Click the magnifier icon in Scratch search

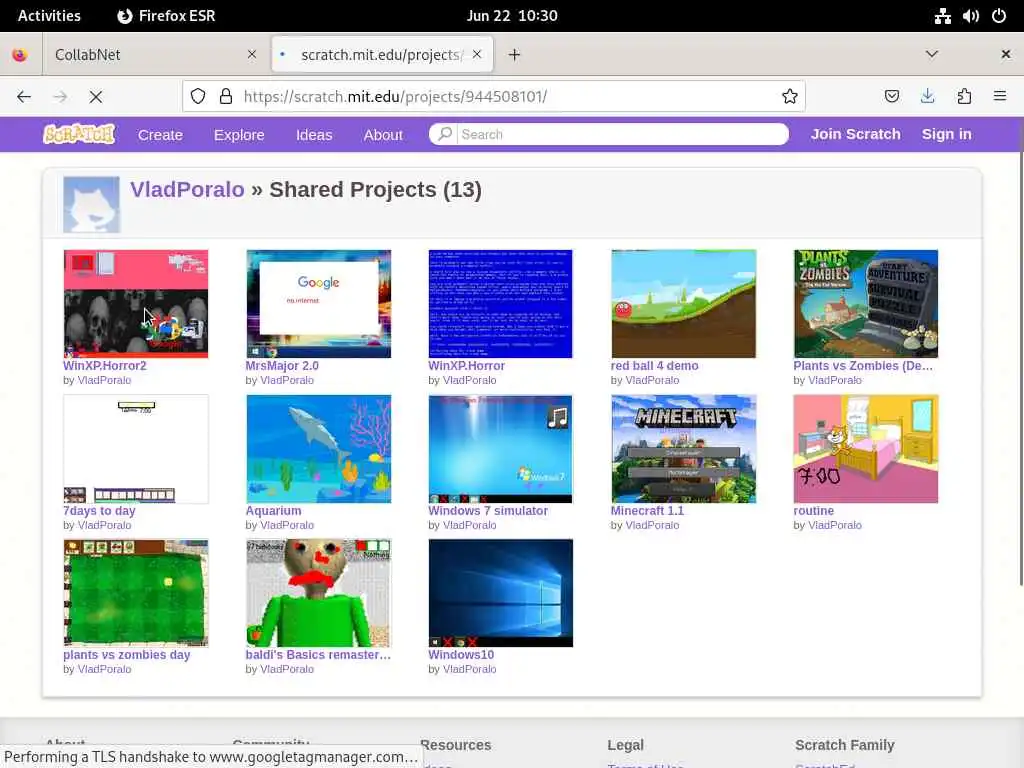[445, 134]
